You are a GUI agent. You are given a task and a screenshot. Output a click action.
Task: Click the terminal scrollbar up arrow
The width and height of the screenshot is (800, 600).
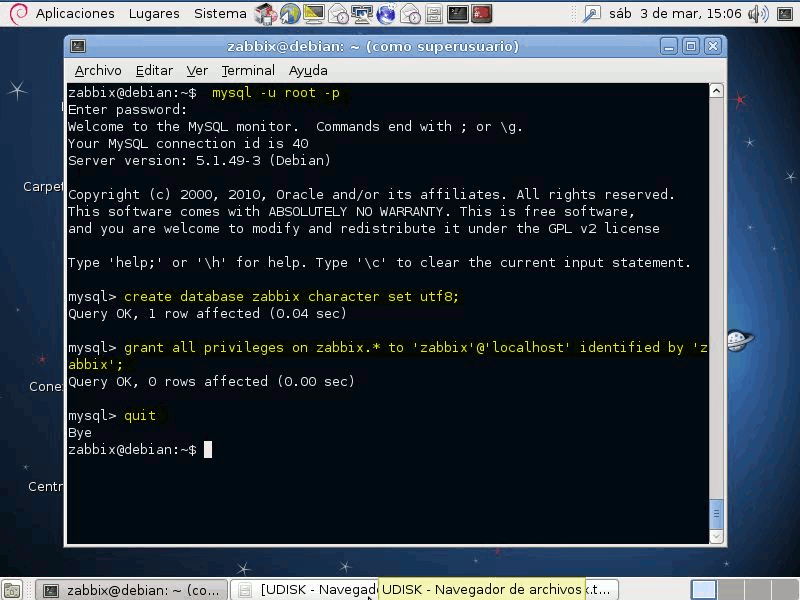[716, 91]
